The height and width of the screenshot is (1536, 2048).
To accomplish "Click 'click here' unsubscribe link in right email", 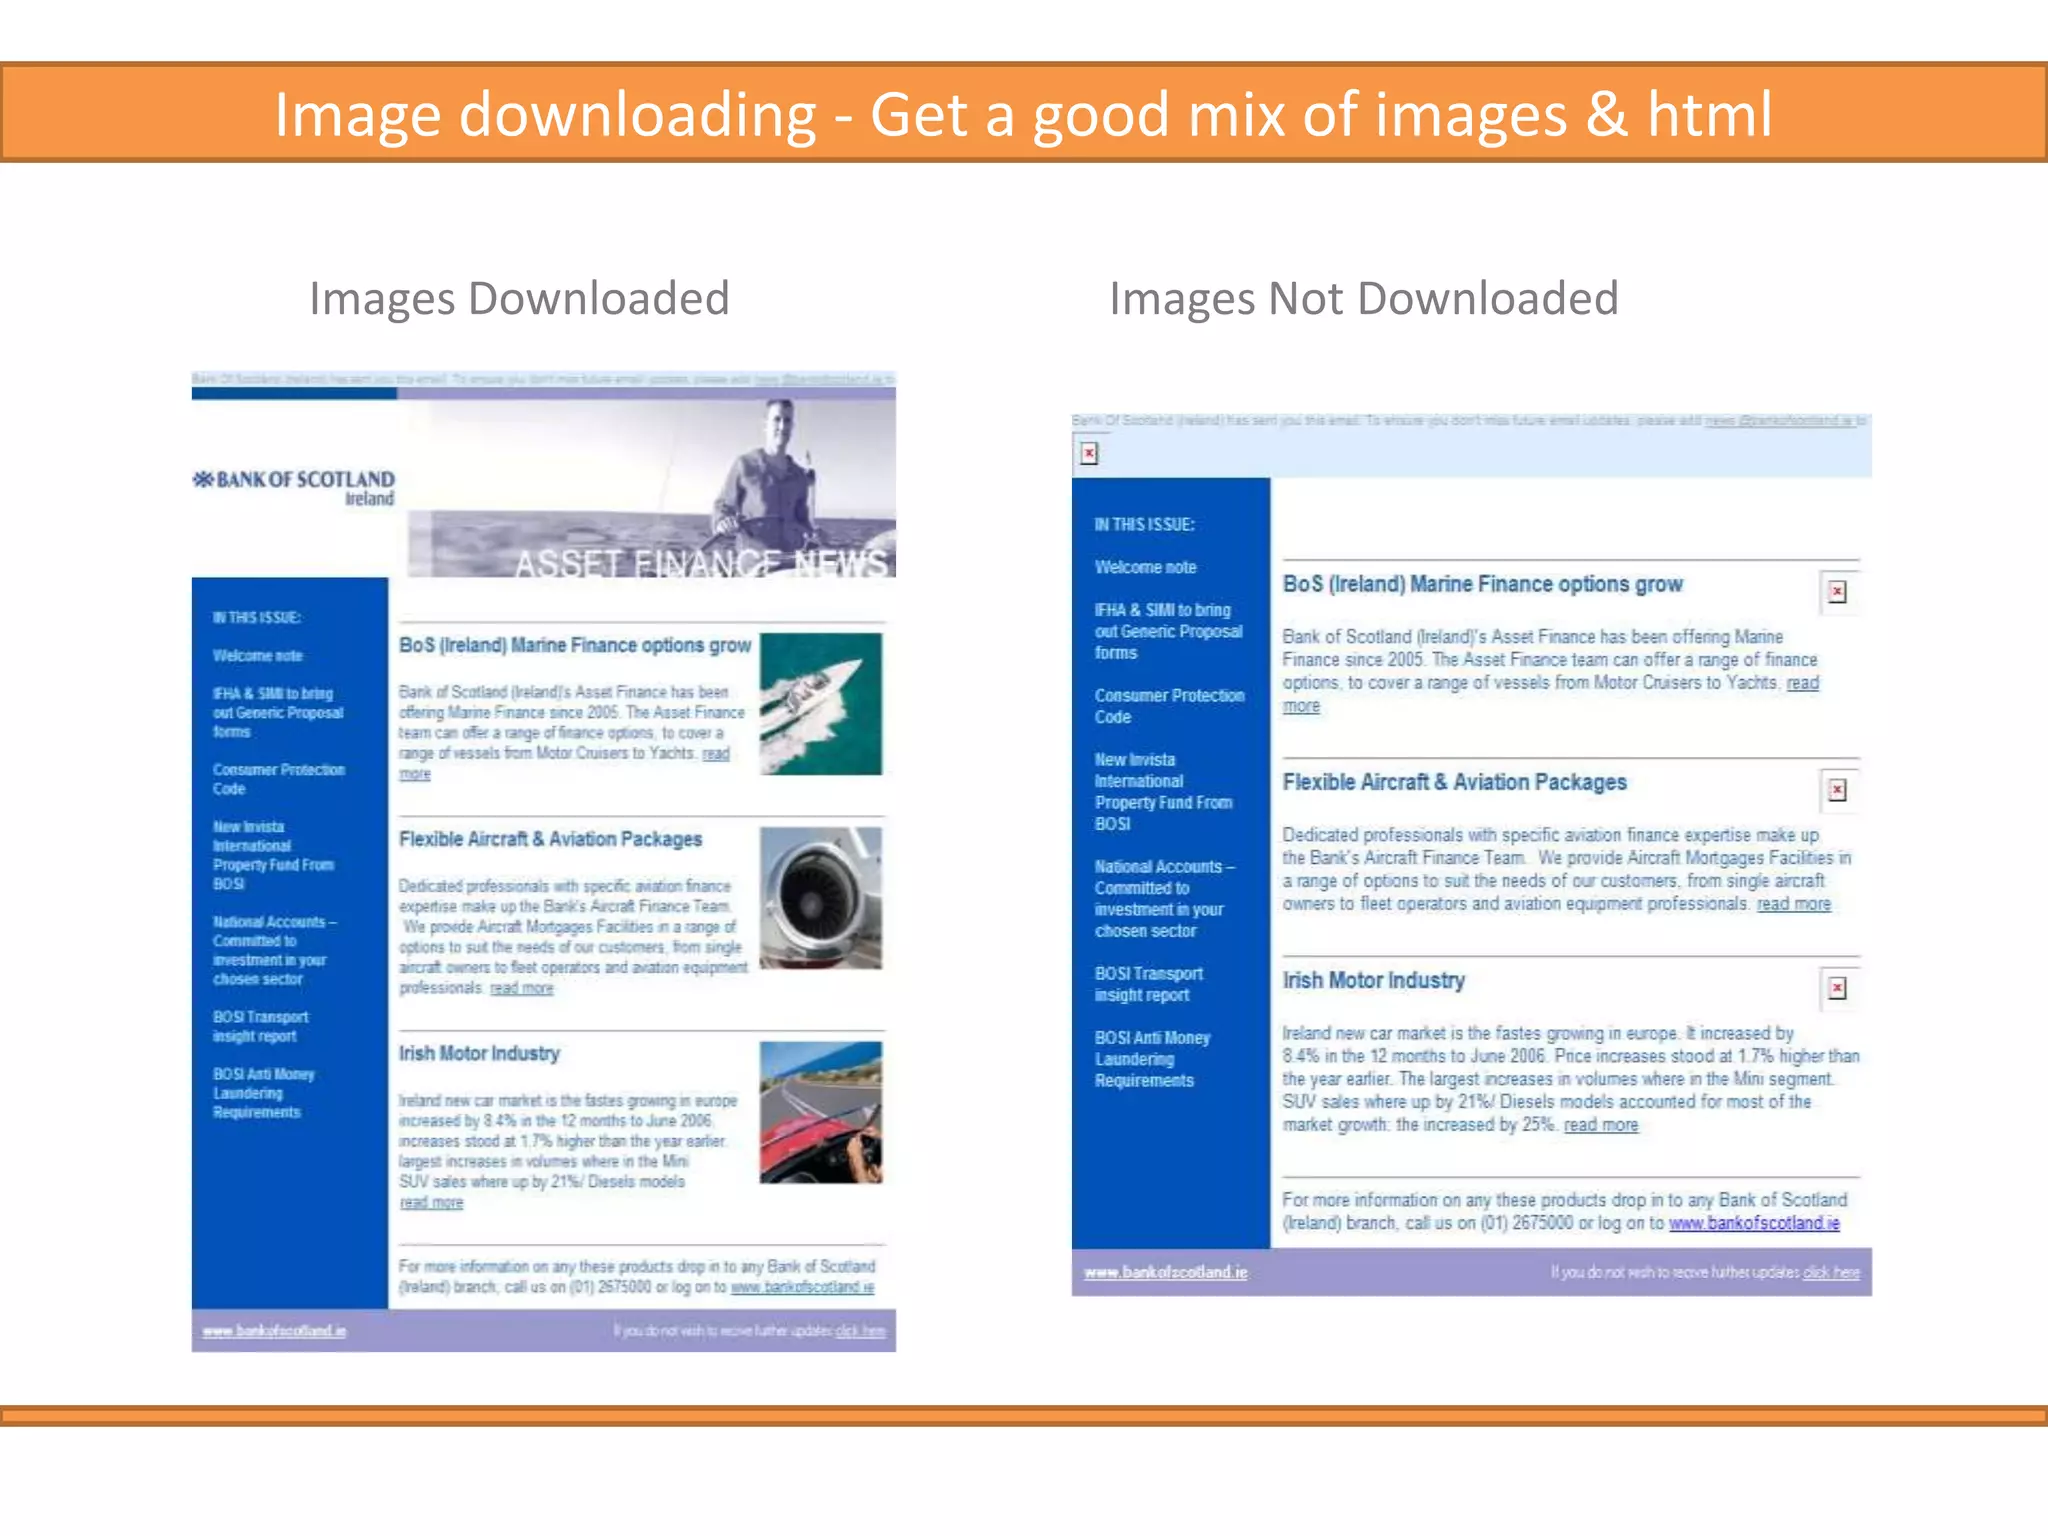I will tap(1832, 1272).
